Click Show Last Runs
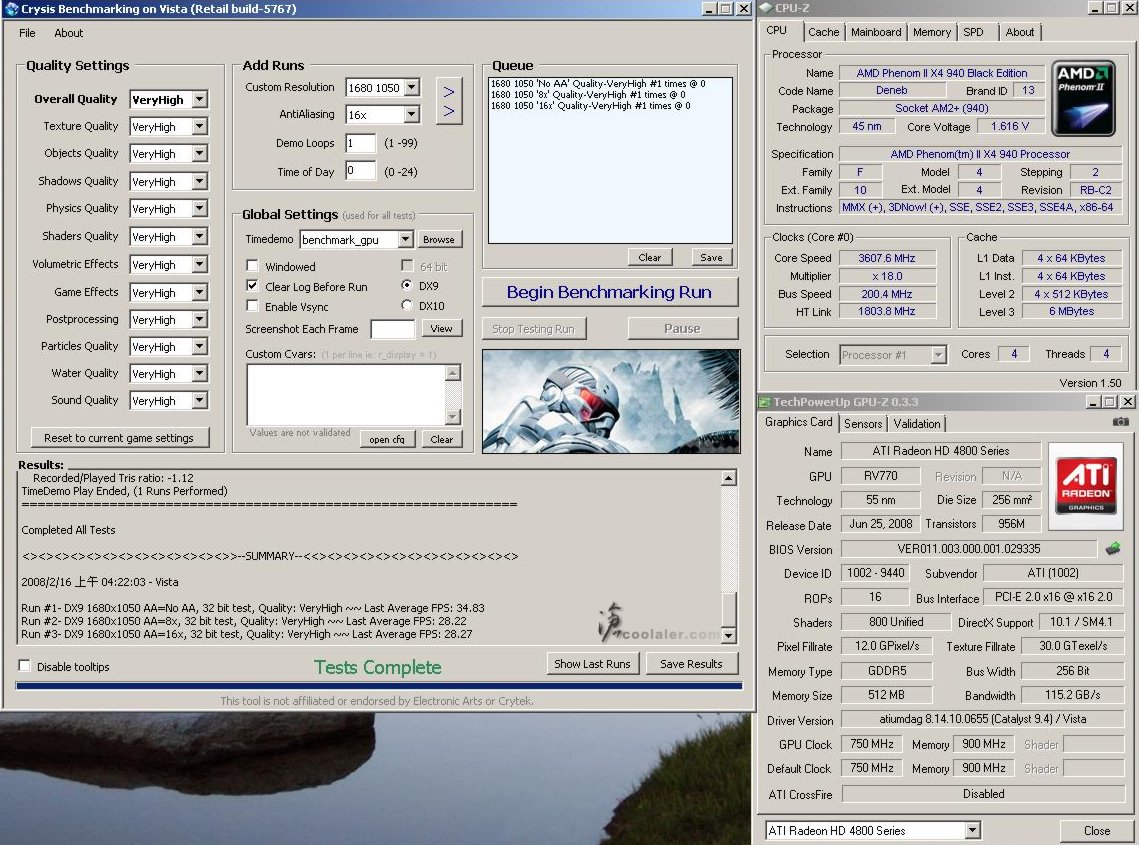The width and height of the screenshot is (1139, 845). [592, 663]
